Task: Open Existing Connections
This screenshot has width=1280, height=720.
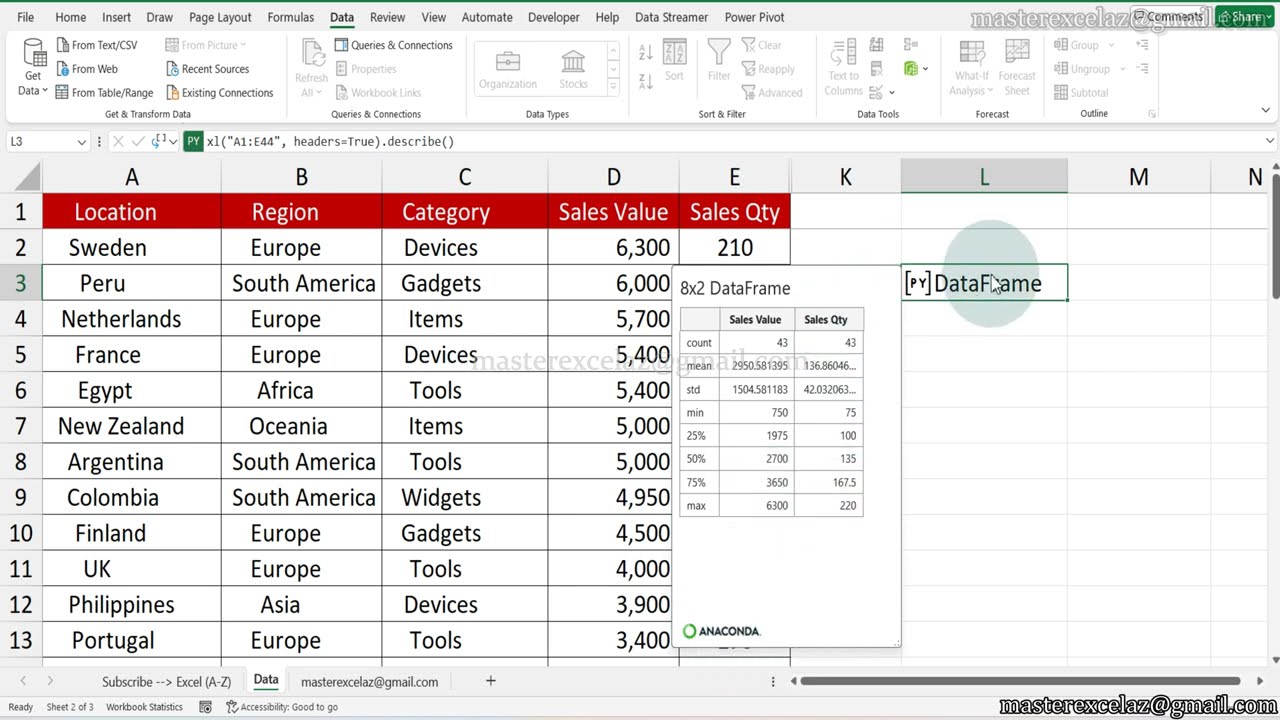Action: click(219, 93)
